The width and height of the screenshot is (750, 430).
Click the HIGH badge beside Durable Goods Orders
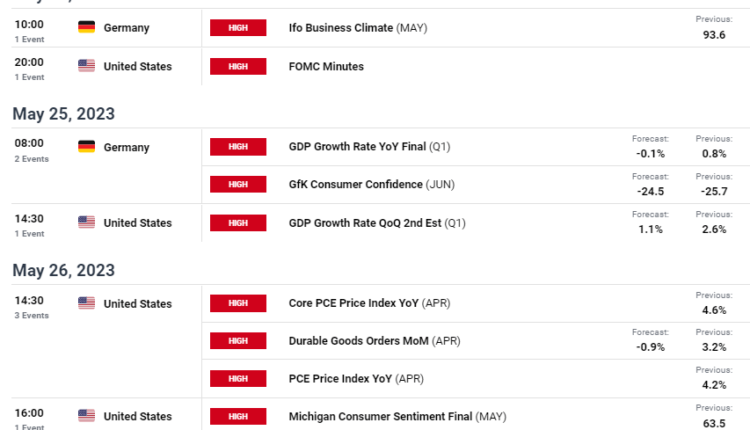tap(238, 341)
